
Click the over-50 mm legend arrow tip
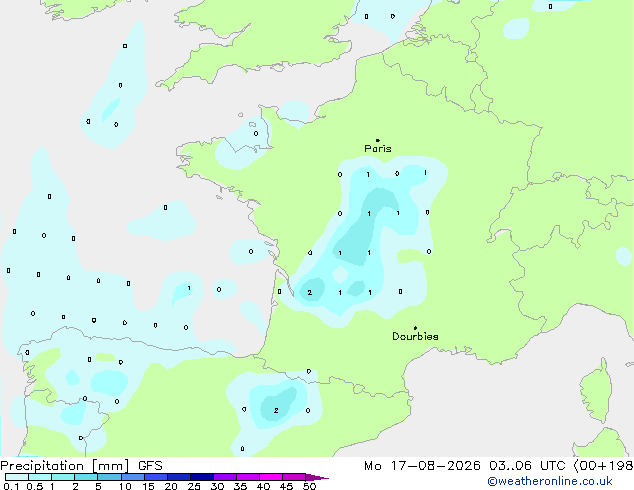pyautogui.click(x=317, y=477)
